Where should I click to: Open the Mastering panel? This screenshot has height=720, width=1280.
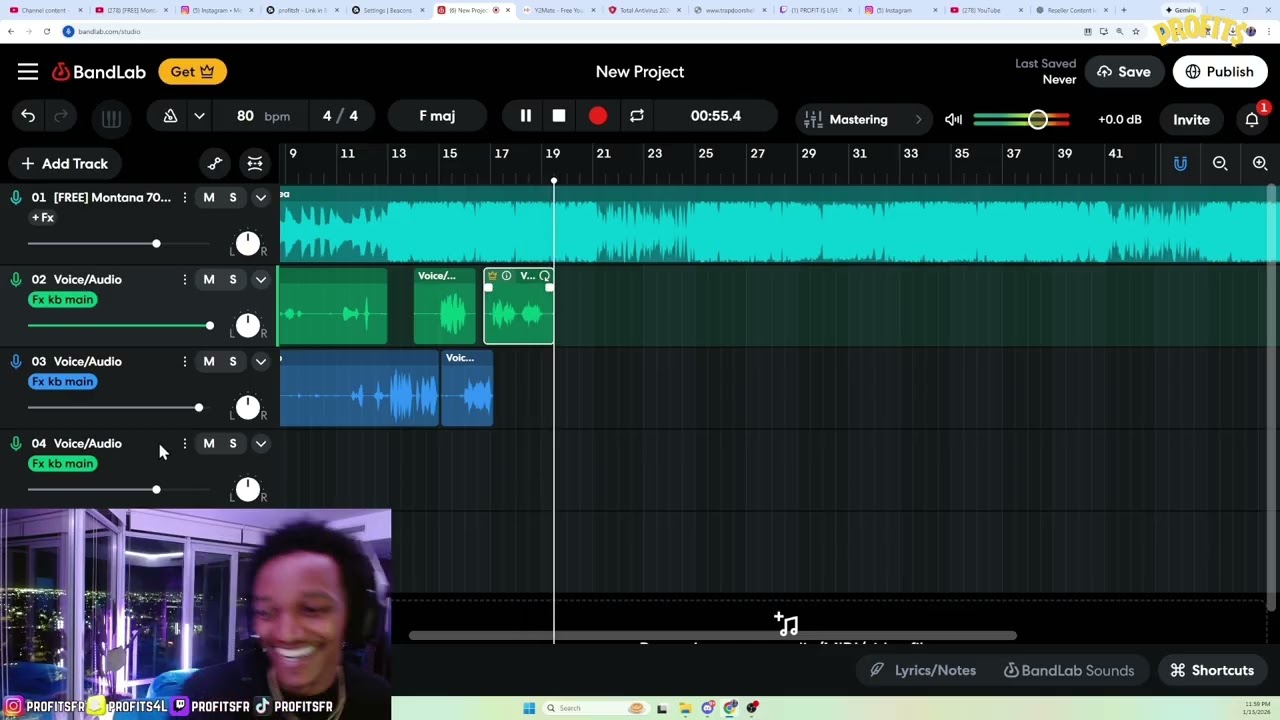point(866,119)
